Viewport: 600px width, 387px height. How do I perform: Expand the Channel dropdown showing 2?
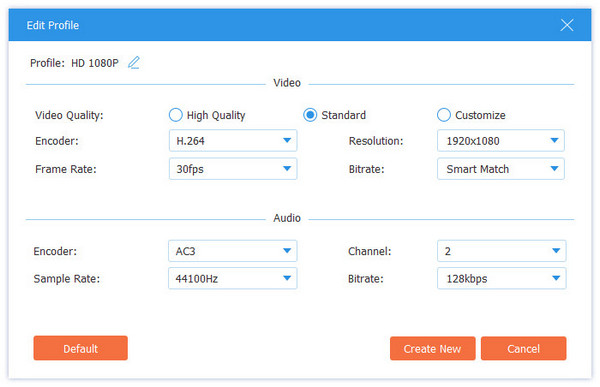click(502, 251)
